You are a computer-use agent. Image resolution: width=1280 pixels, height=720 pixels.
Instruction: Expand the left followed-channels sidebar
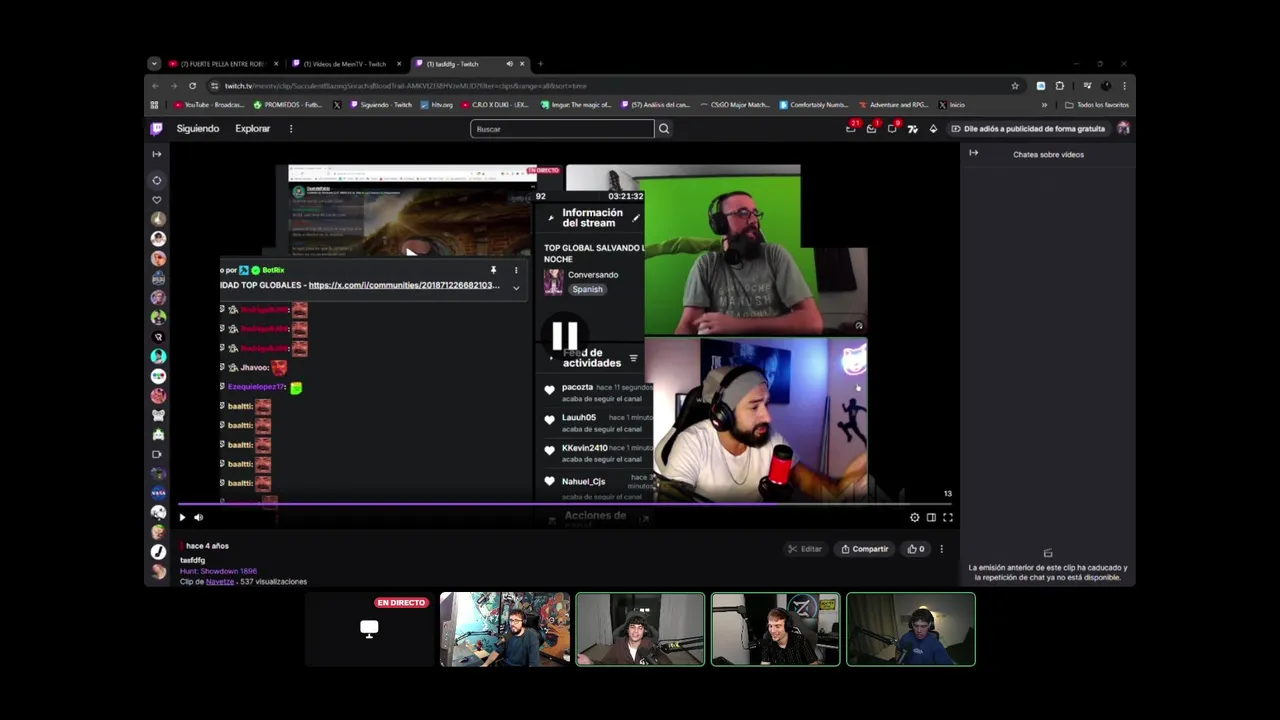click(157, 154)
